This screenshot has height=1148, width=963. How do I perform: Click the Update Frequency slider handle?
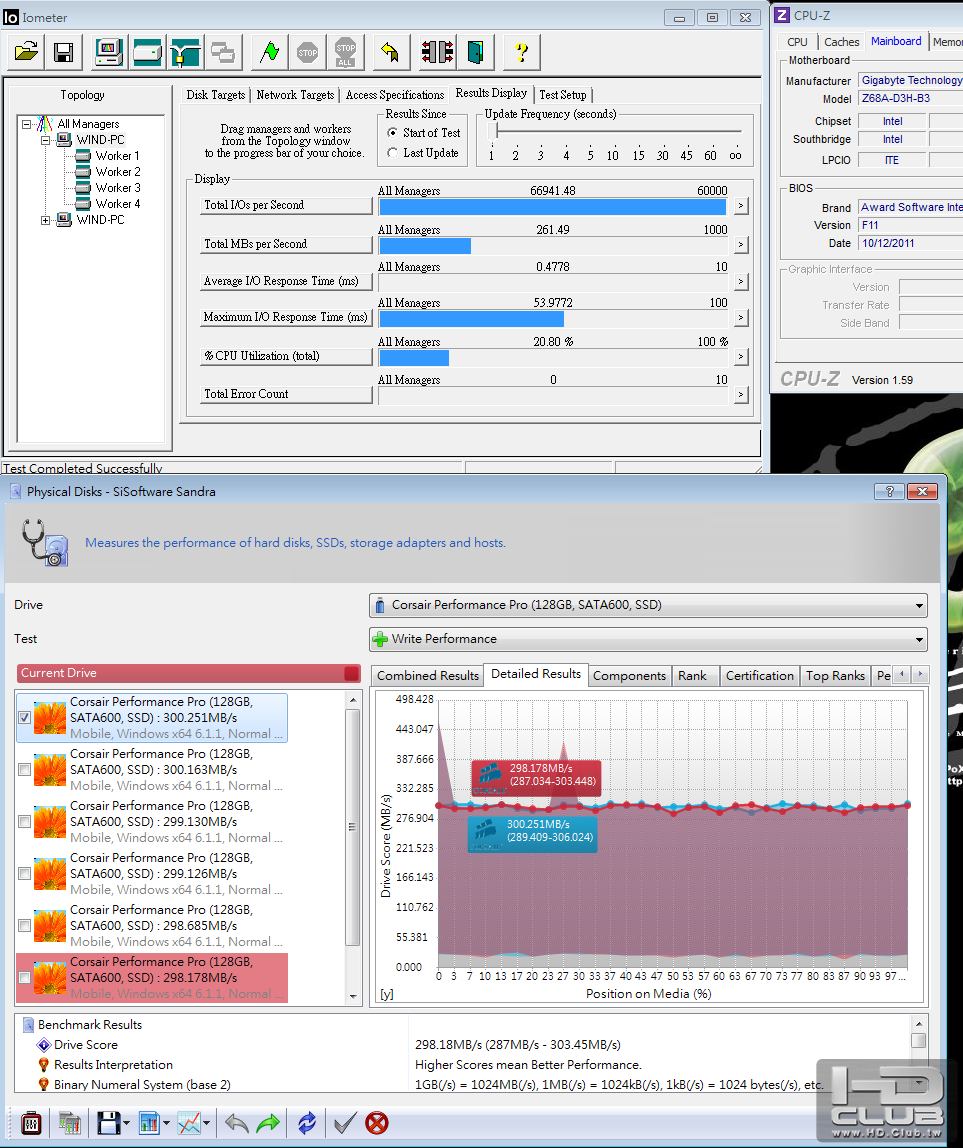[x=496, y=130]
